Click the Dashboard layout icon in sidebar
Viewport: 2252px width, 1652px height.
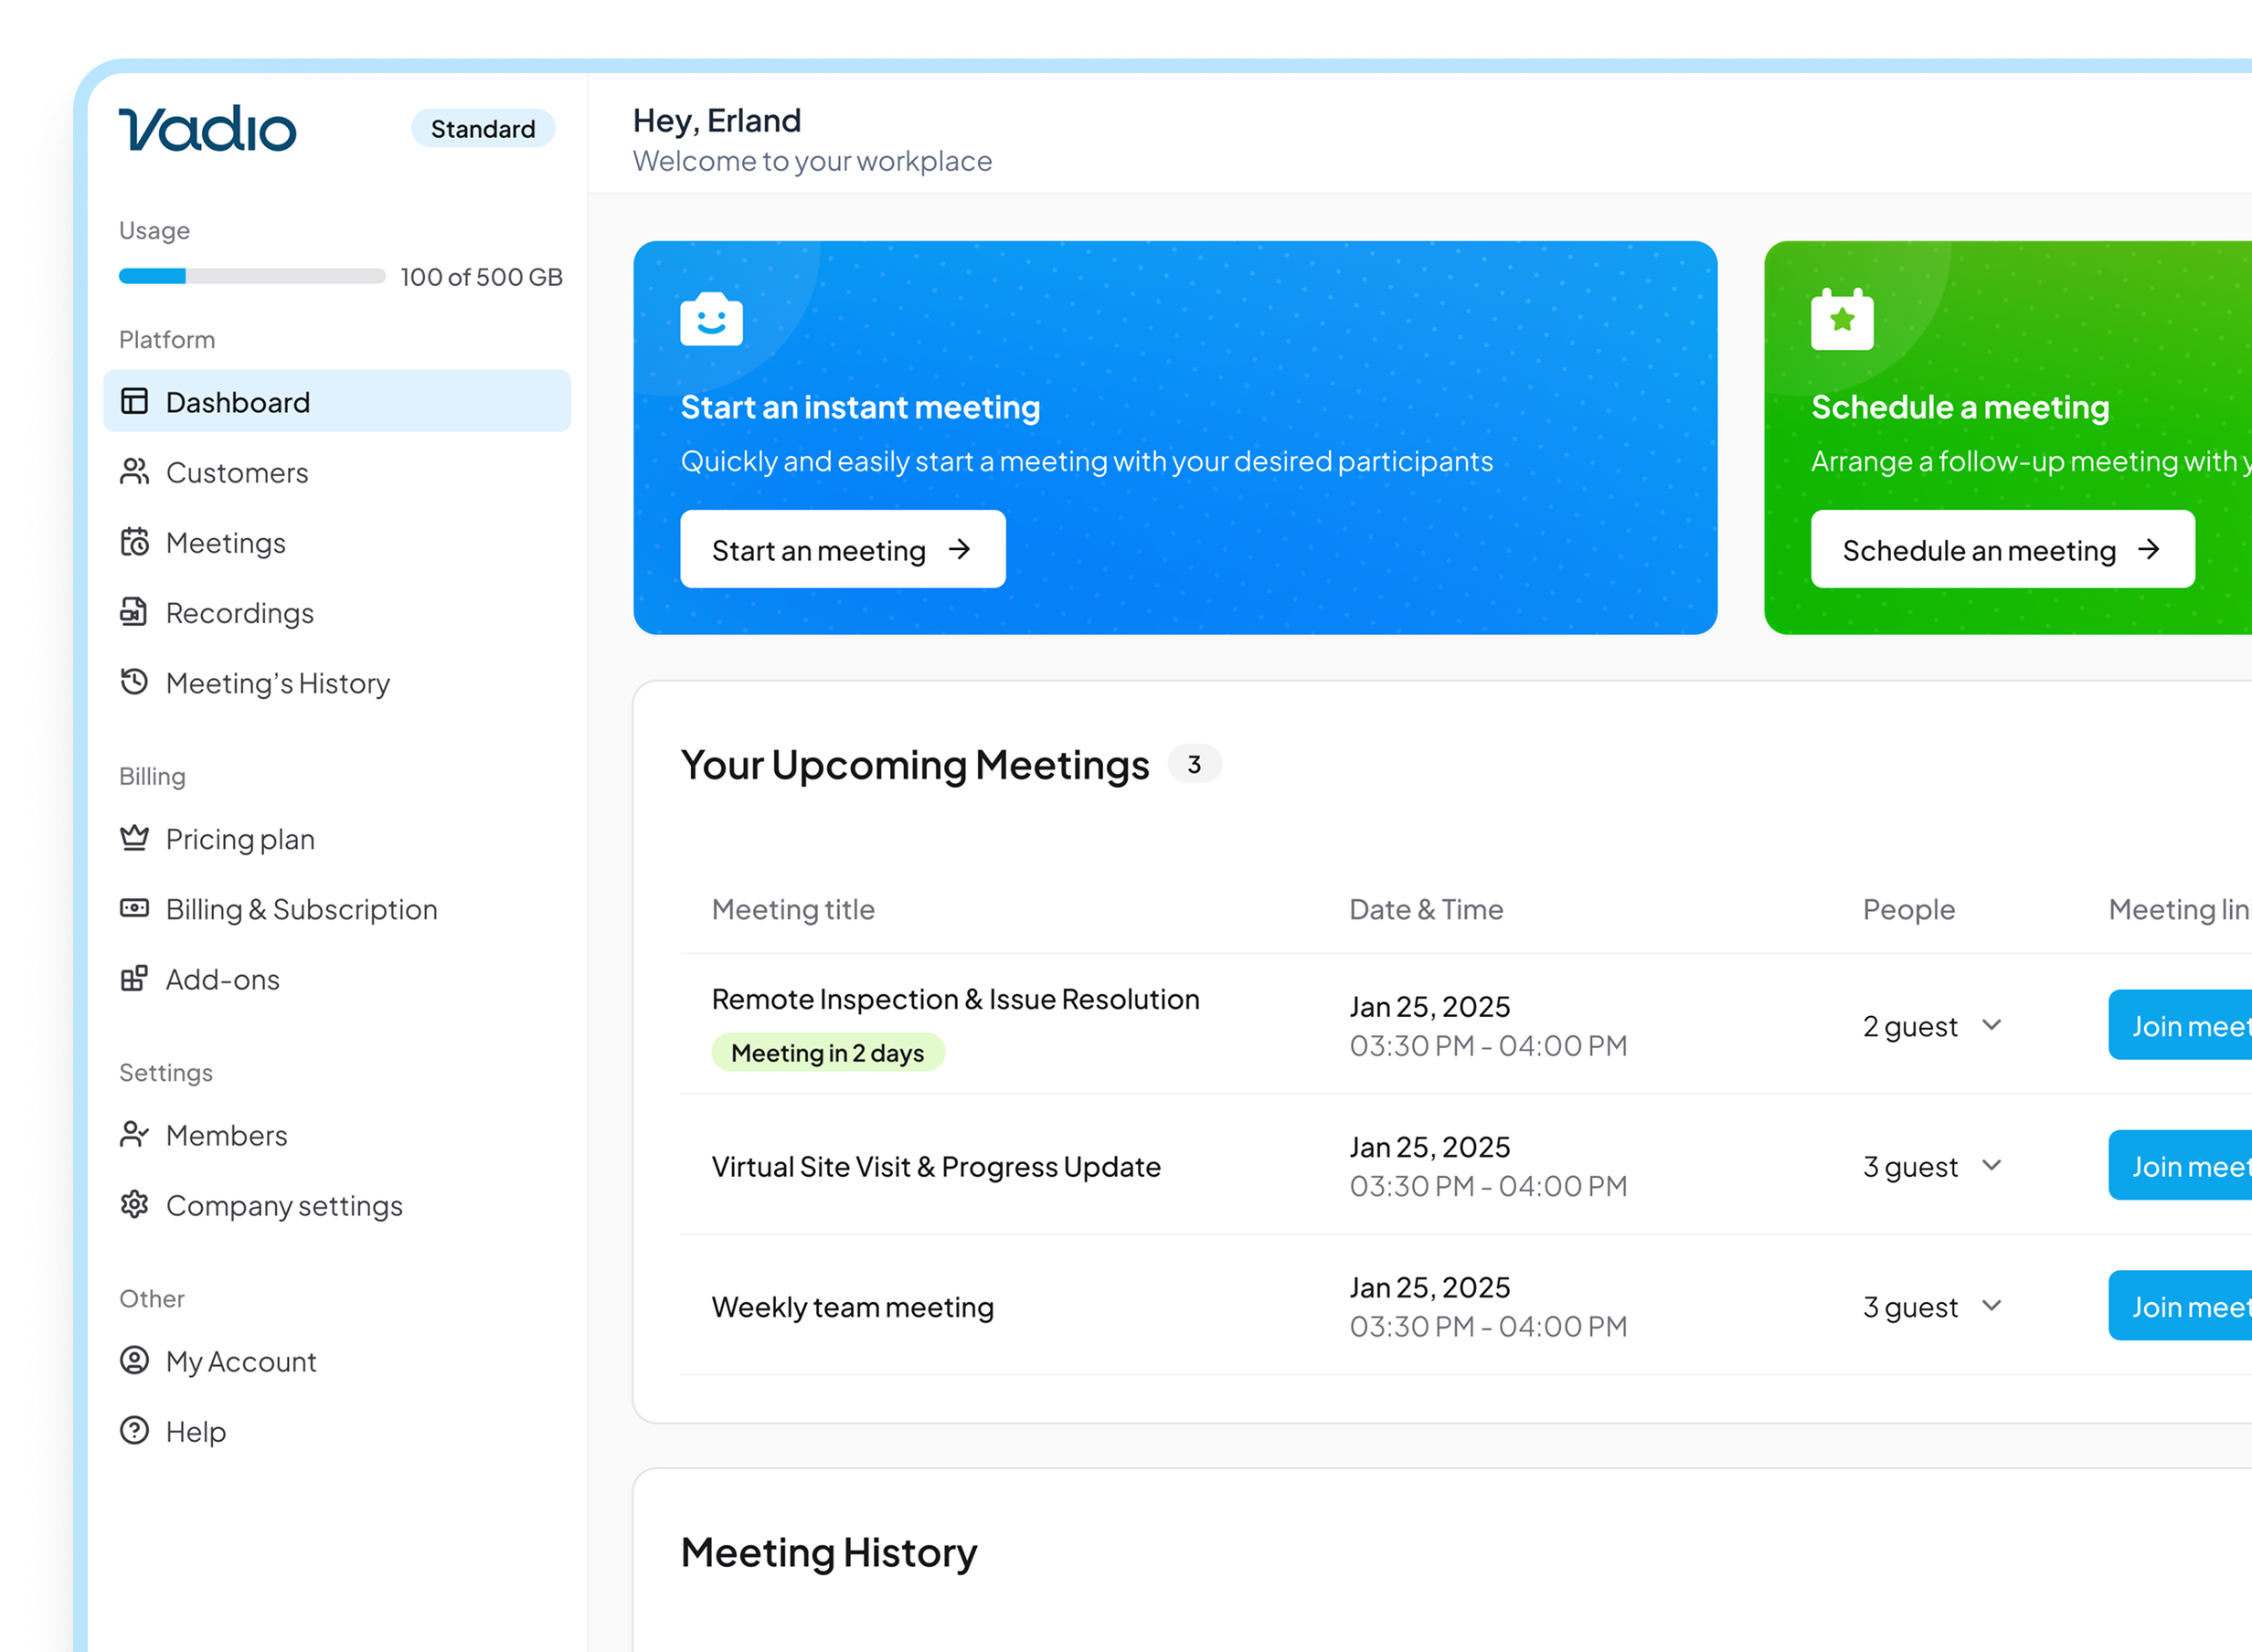pyautogui.click(x=134, y=401)
